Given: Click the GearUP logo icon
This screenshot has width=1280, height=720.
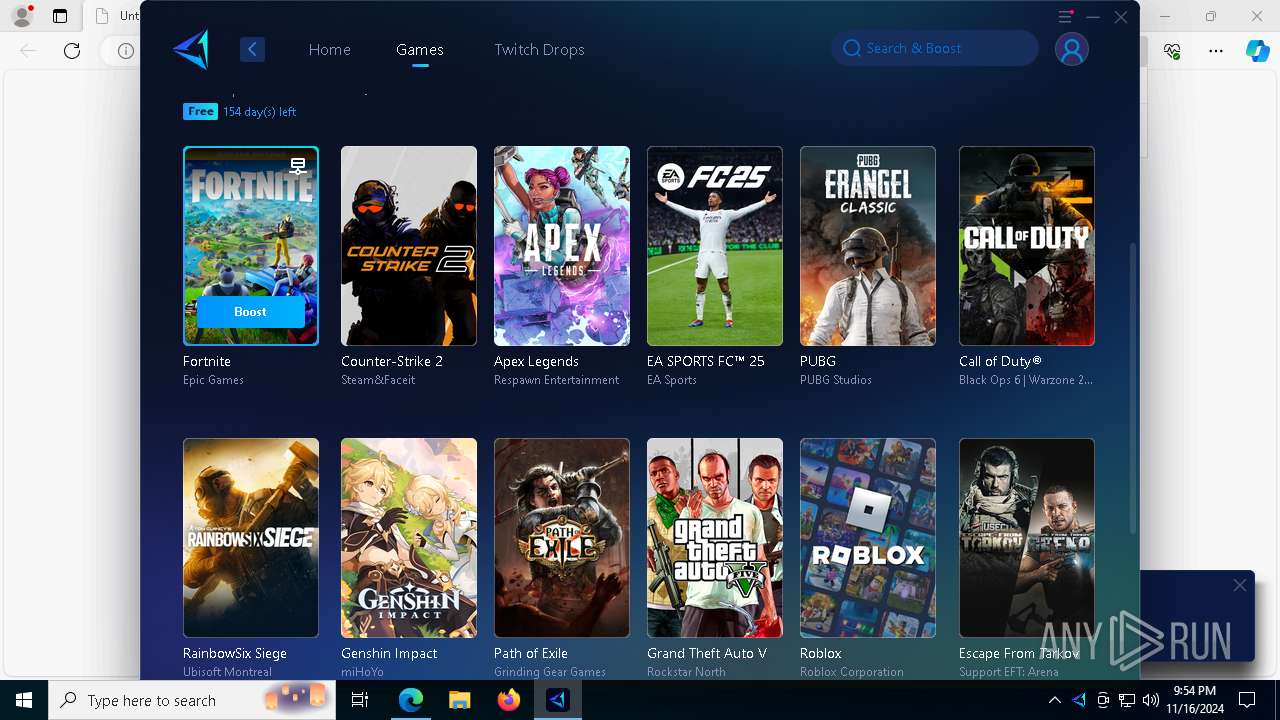Looking at the screenshot, I should pos(190,49).
